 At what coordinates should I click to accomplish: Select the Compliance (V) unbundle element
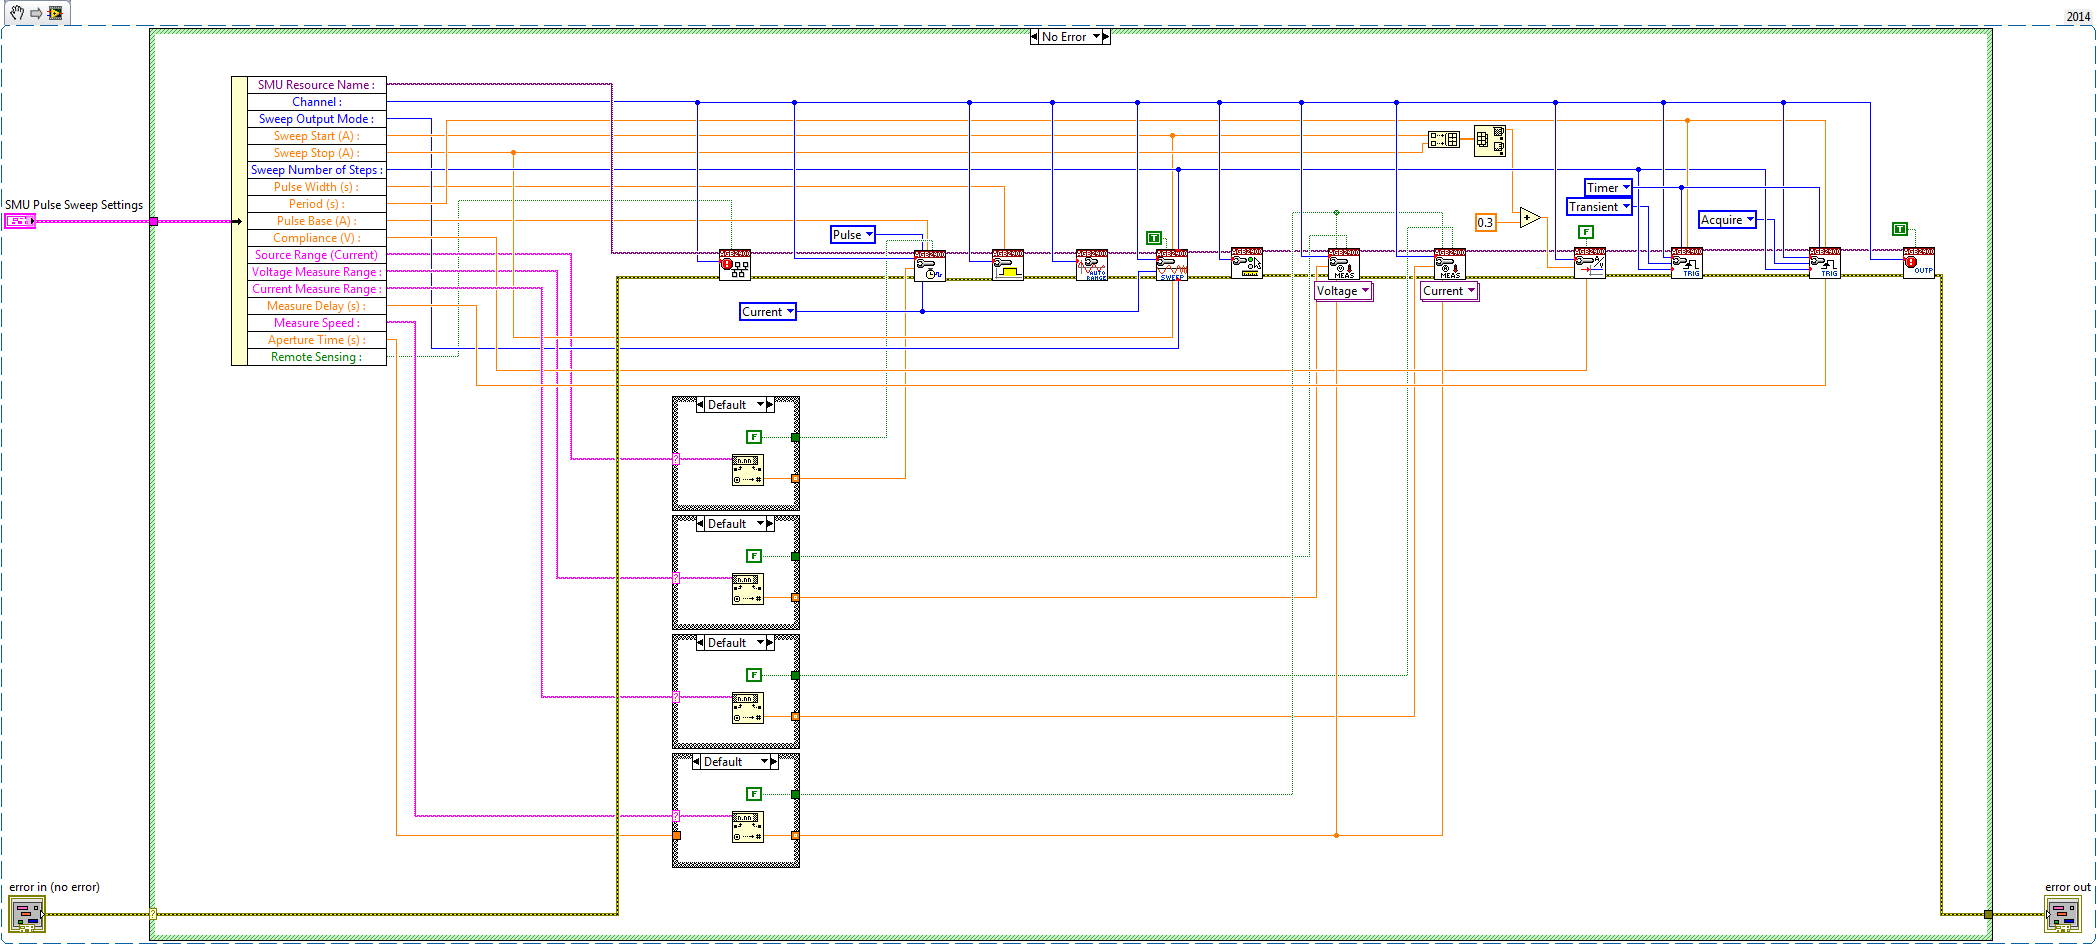tap(317, 238)
